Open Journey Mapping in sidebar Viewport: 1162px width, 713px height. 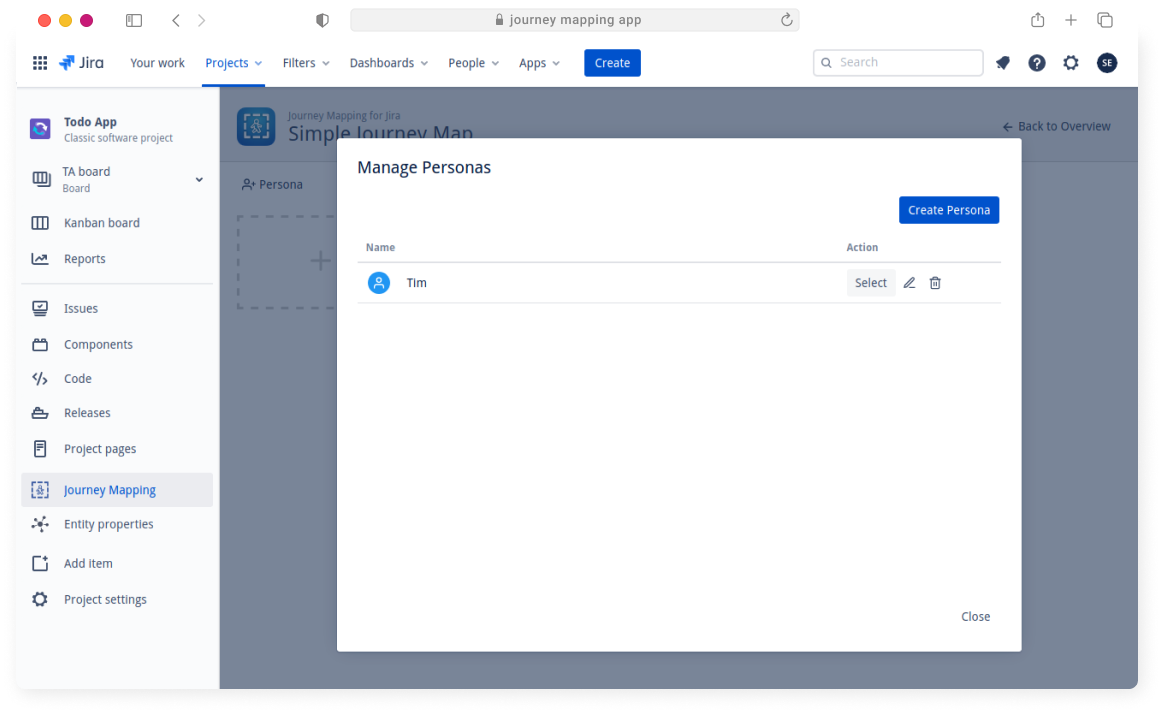click(x=117, y=490)
